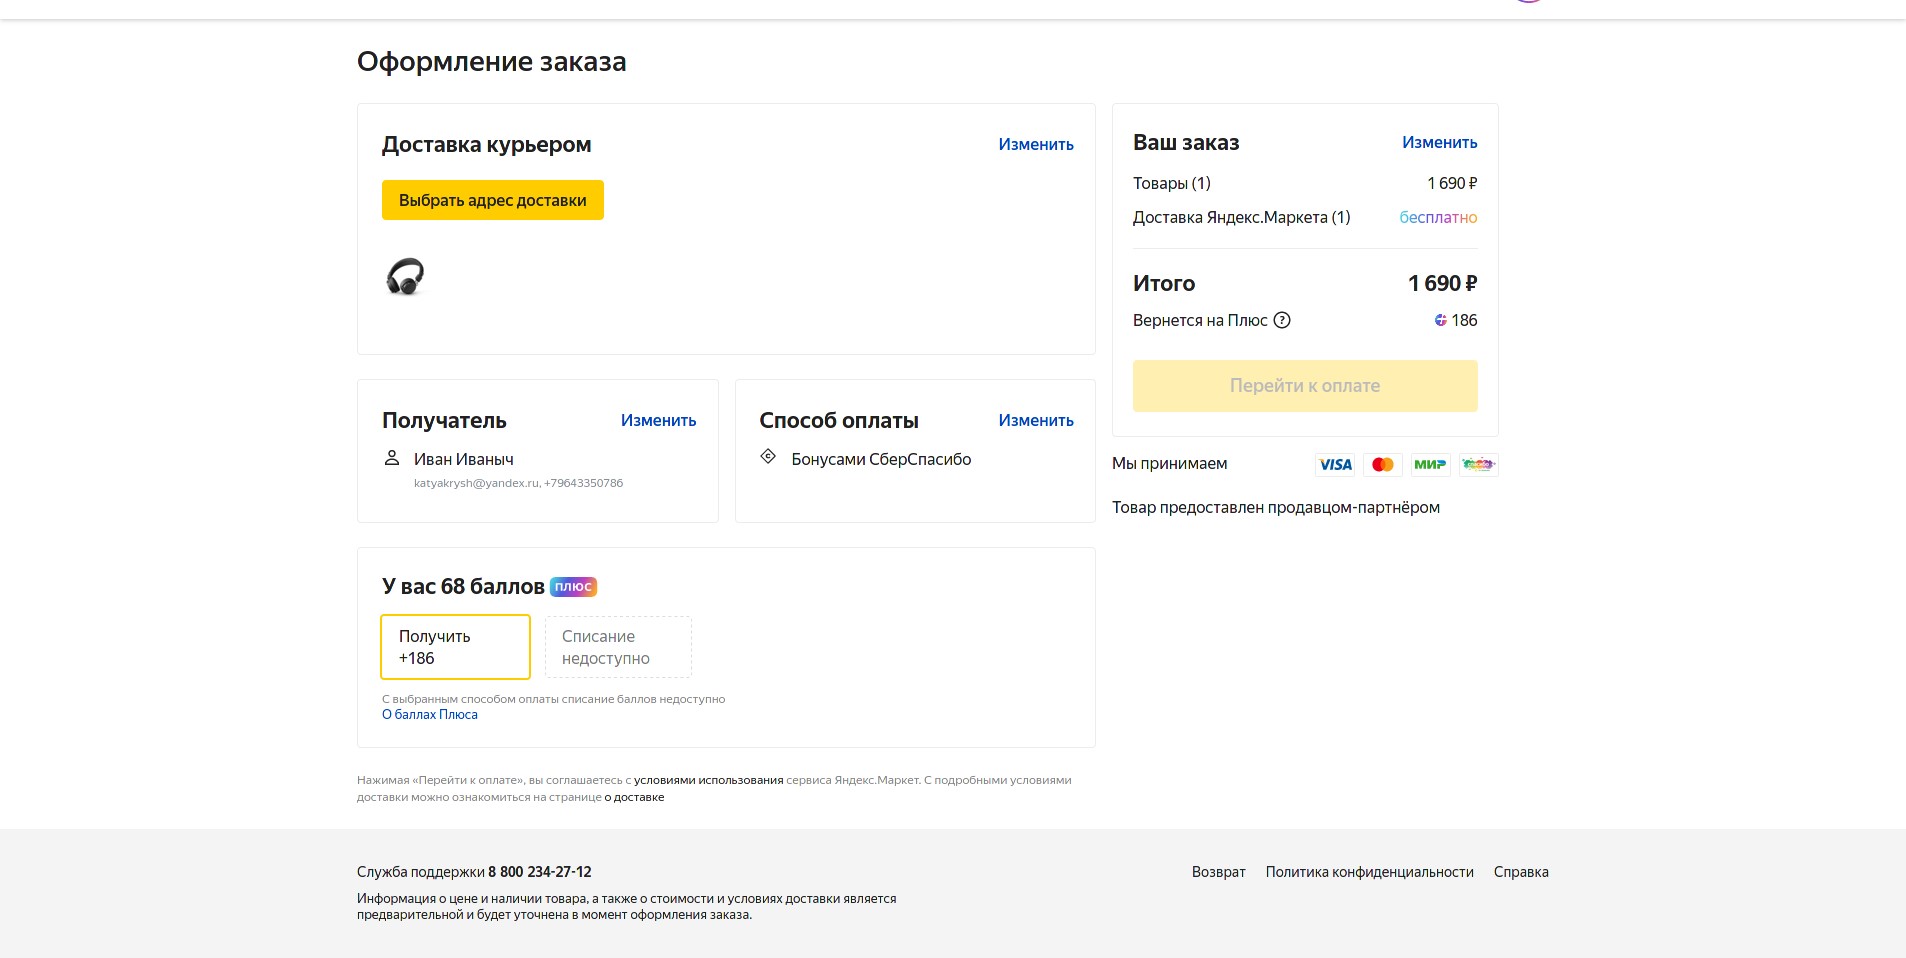Open условиями использования link
This screenshot has width=1906, height=958.
point(708,780)
